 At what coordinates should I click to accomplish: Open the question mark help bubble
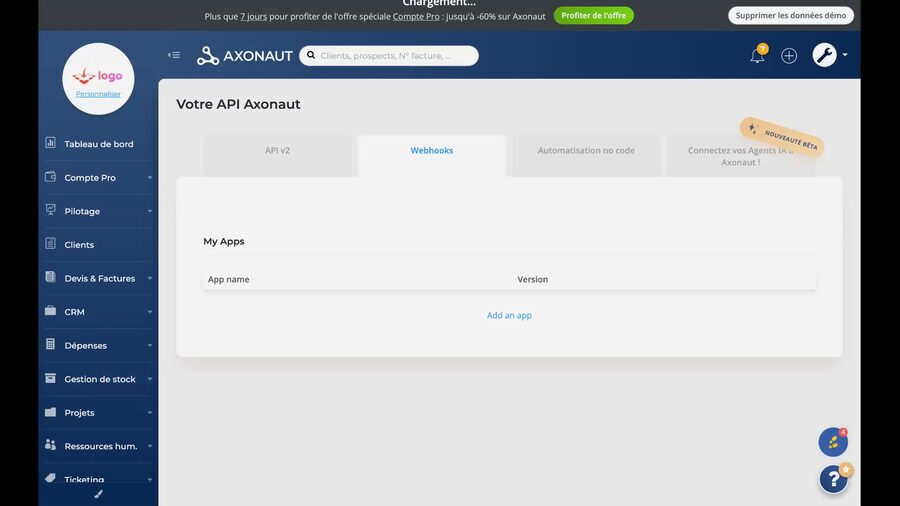coord(833,479)
